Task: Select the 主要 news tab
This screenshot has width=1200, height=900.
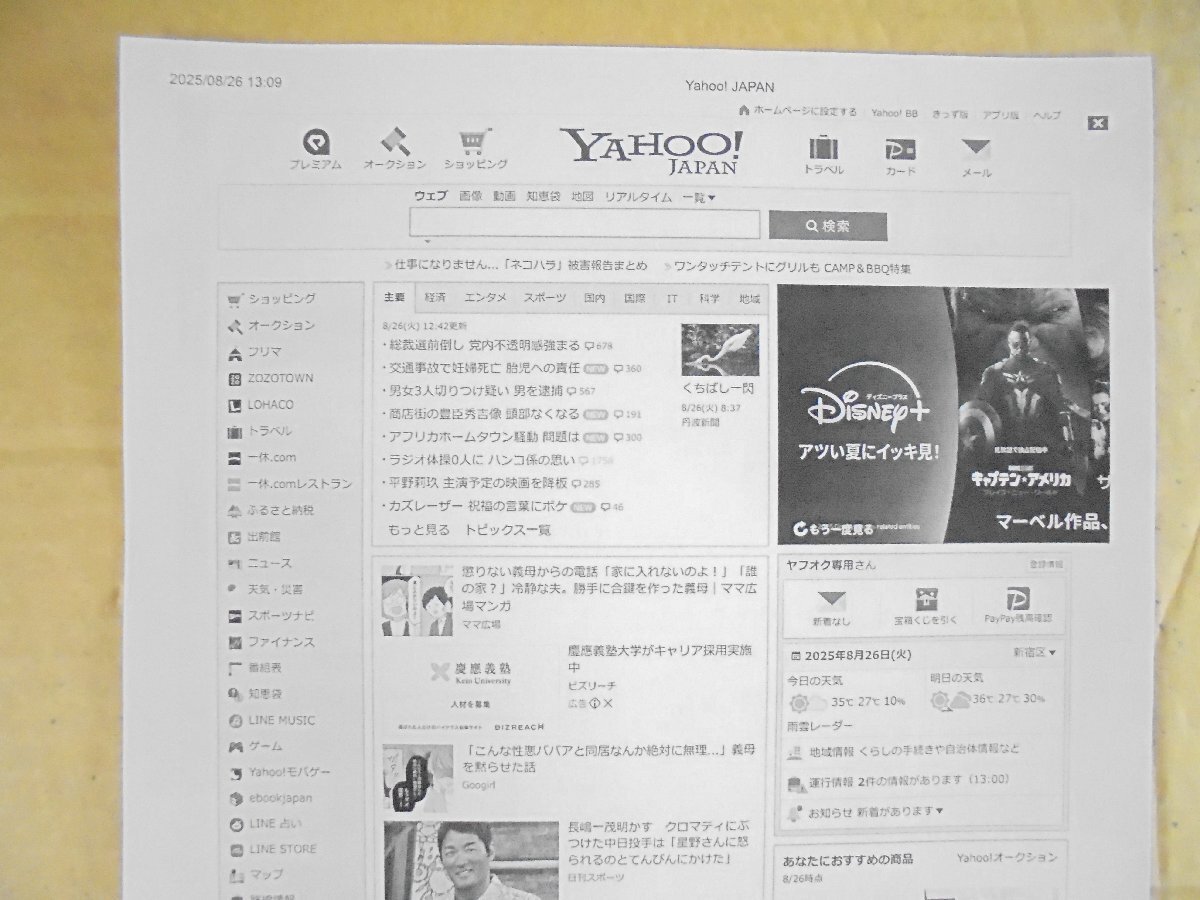Action: pyautogui.click(x=394, y=298)
